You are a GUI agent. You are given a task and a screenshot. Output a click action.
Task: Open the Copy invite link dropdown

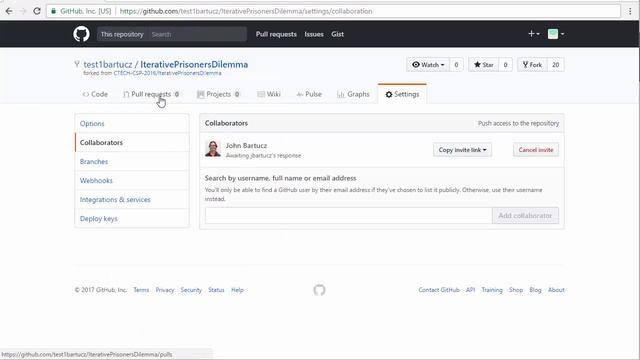point(462,150)
